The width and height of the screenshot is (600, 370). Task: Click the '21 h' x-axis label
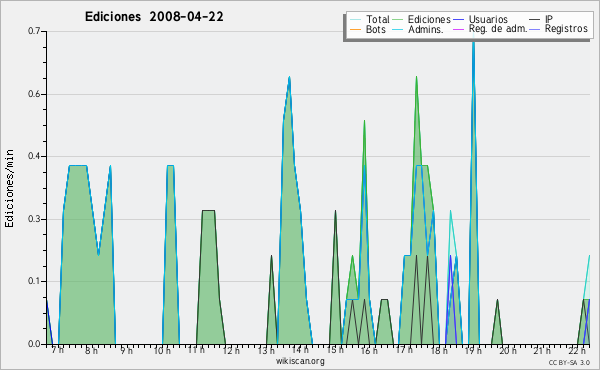tap(542, 350)
